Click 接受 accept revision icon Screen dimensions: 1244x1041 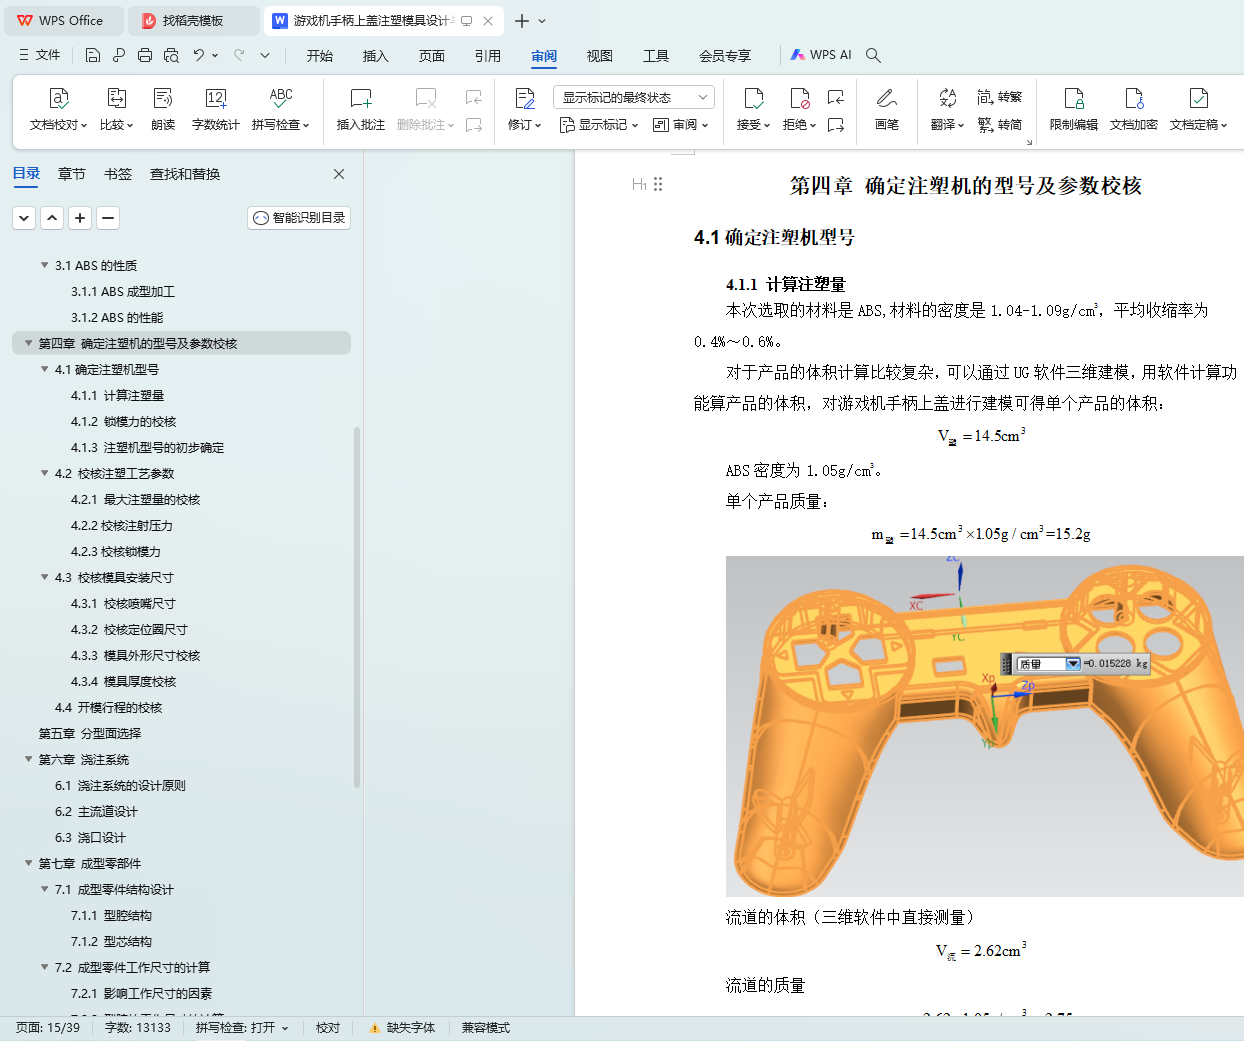tap(753, 98)
